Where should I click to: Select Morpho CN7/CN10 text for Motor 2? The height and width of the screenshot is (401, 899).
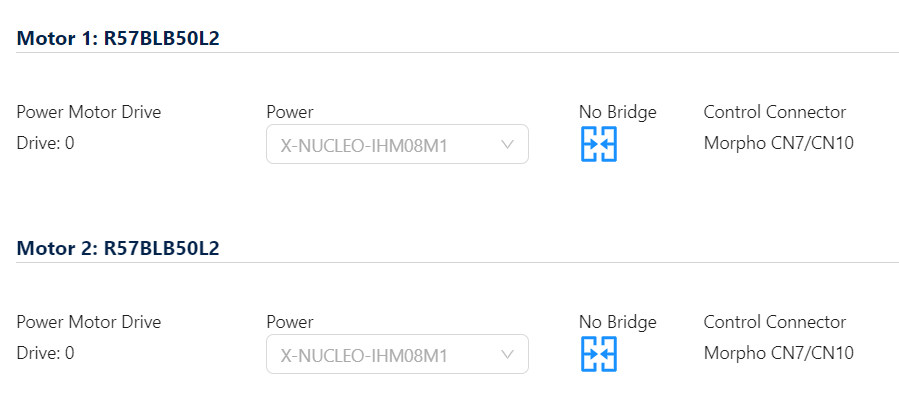(778, 353)
